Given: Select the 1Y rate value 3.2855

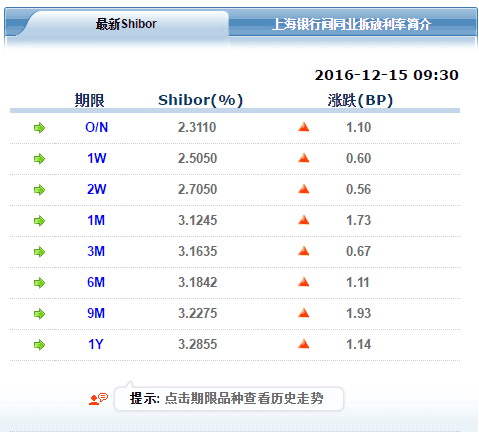Looking at the screenshot, I should pyautogui.click(x=197, y=344).
